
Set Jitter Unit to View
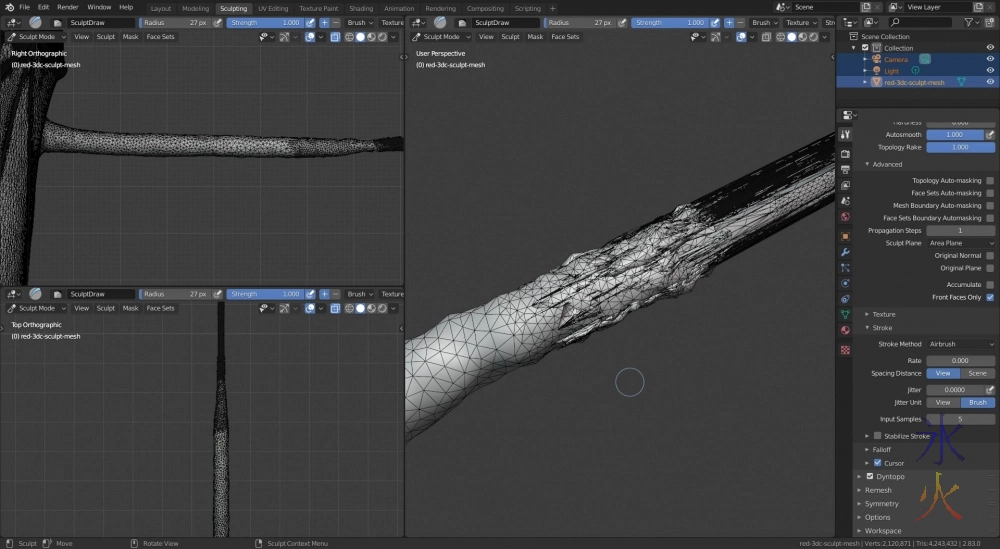tap(942, 402)
